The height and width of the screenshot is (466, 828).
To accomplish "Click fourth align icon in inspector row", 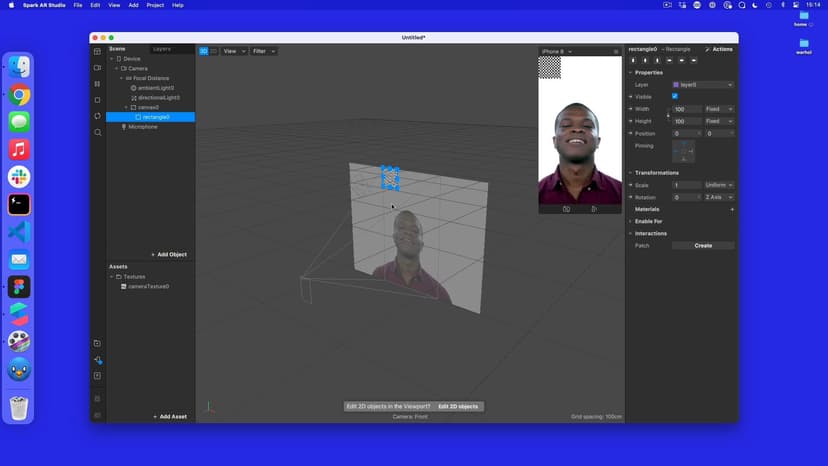I will click(x=670, y=61).
